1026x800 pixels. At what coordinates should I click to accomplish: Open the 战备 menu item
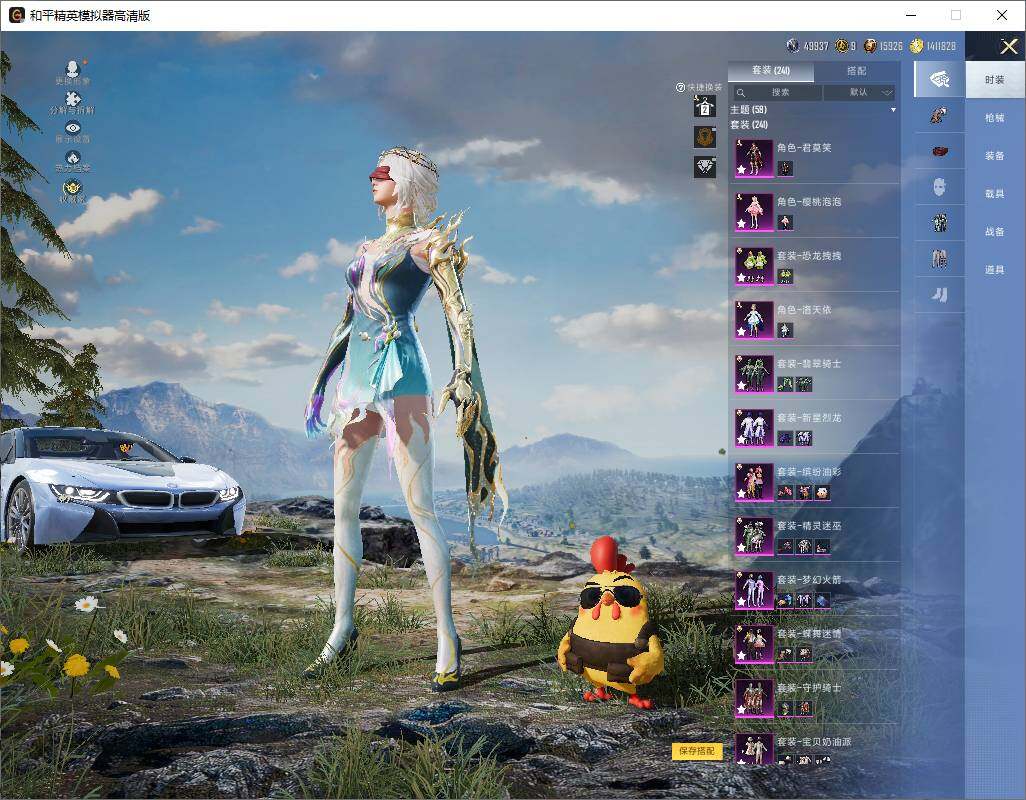tap(995, 232)
